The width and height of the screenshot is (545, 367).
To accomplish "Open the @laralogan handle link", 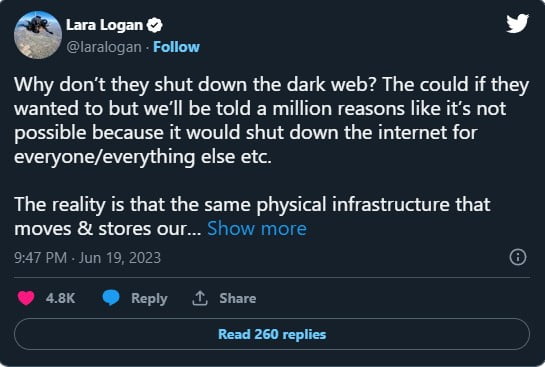I will tap(104, 47).
